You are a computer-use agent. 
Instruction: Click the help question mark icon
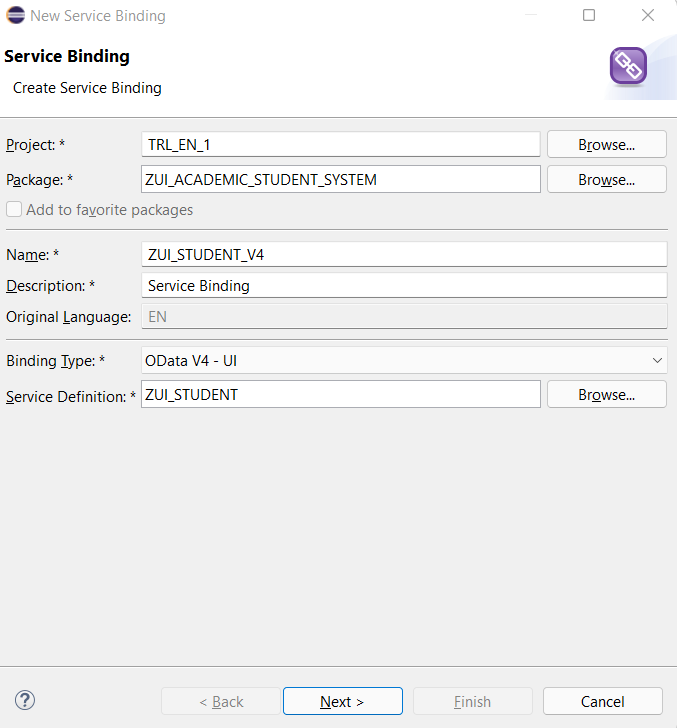coord(25,700)
